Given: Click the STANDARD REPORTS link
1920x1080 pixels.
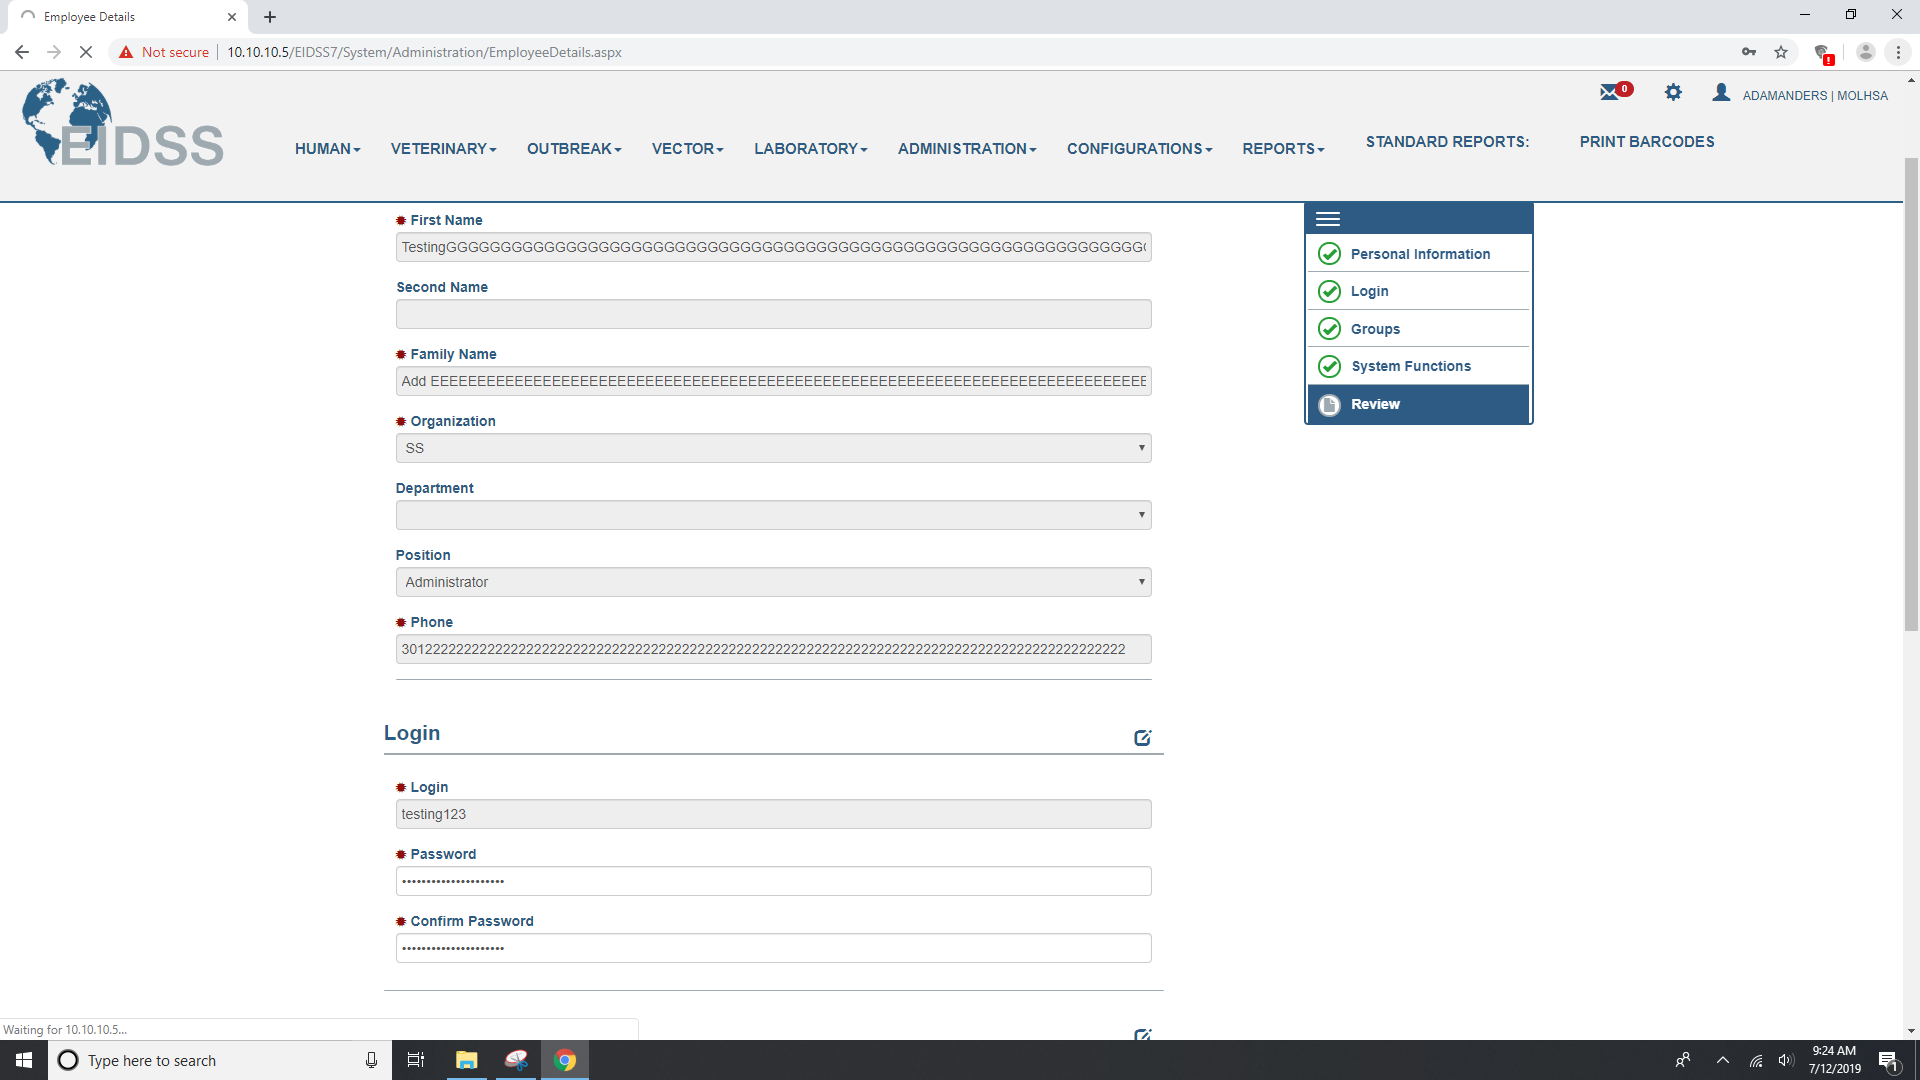Looking at the screenshot, I should pos(1447,141).
